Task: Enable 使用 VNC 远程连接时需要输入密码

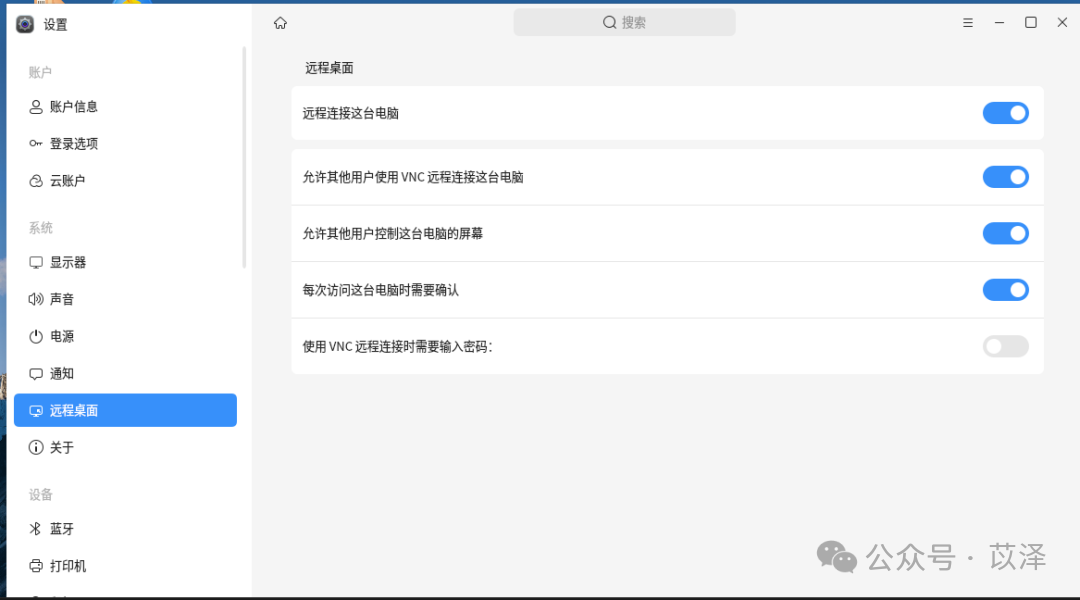Action: (x=1005, y=346)
